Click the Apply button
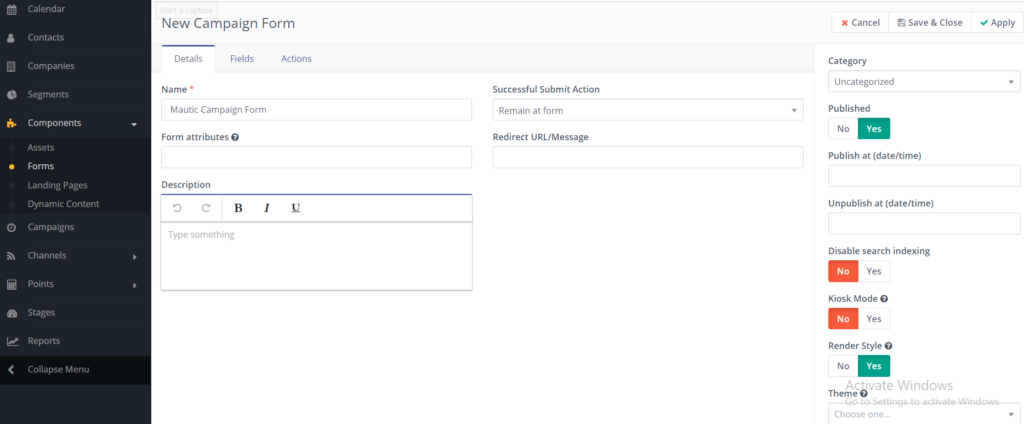Screen dimensions: 1024x424 coord(997,22)
